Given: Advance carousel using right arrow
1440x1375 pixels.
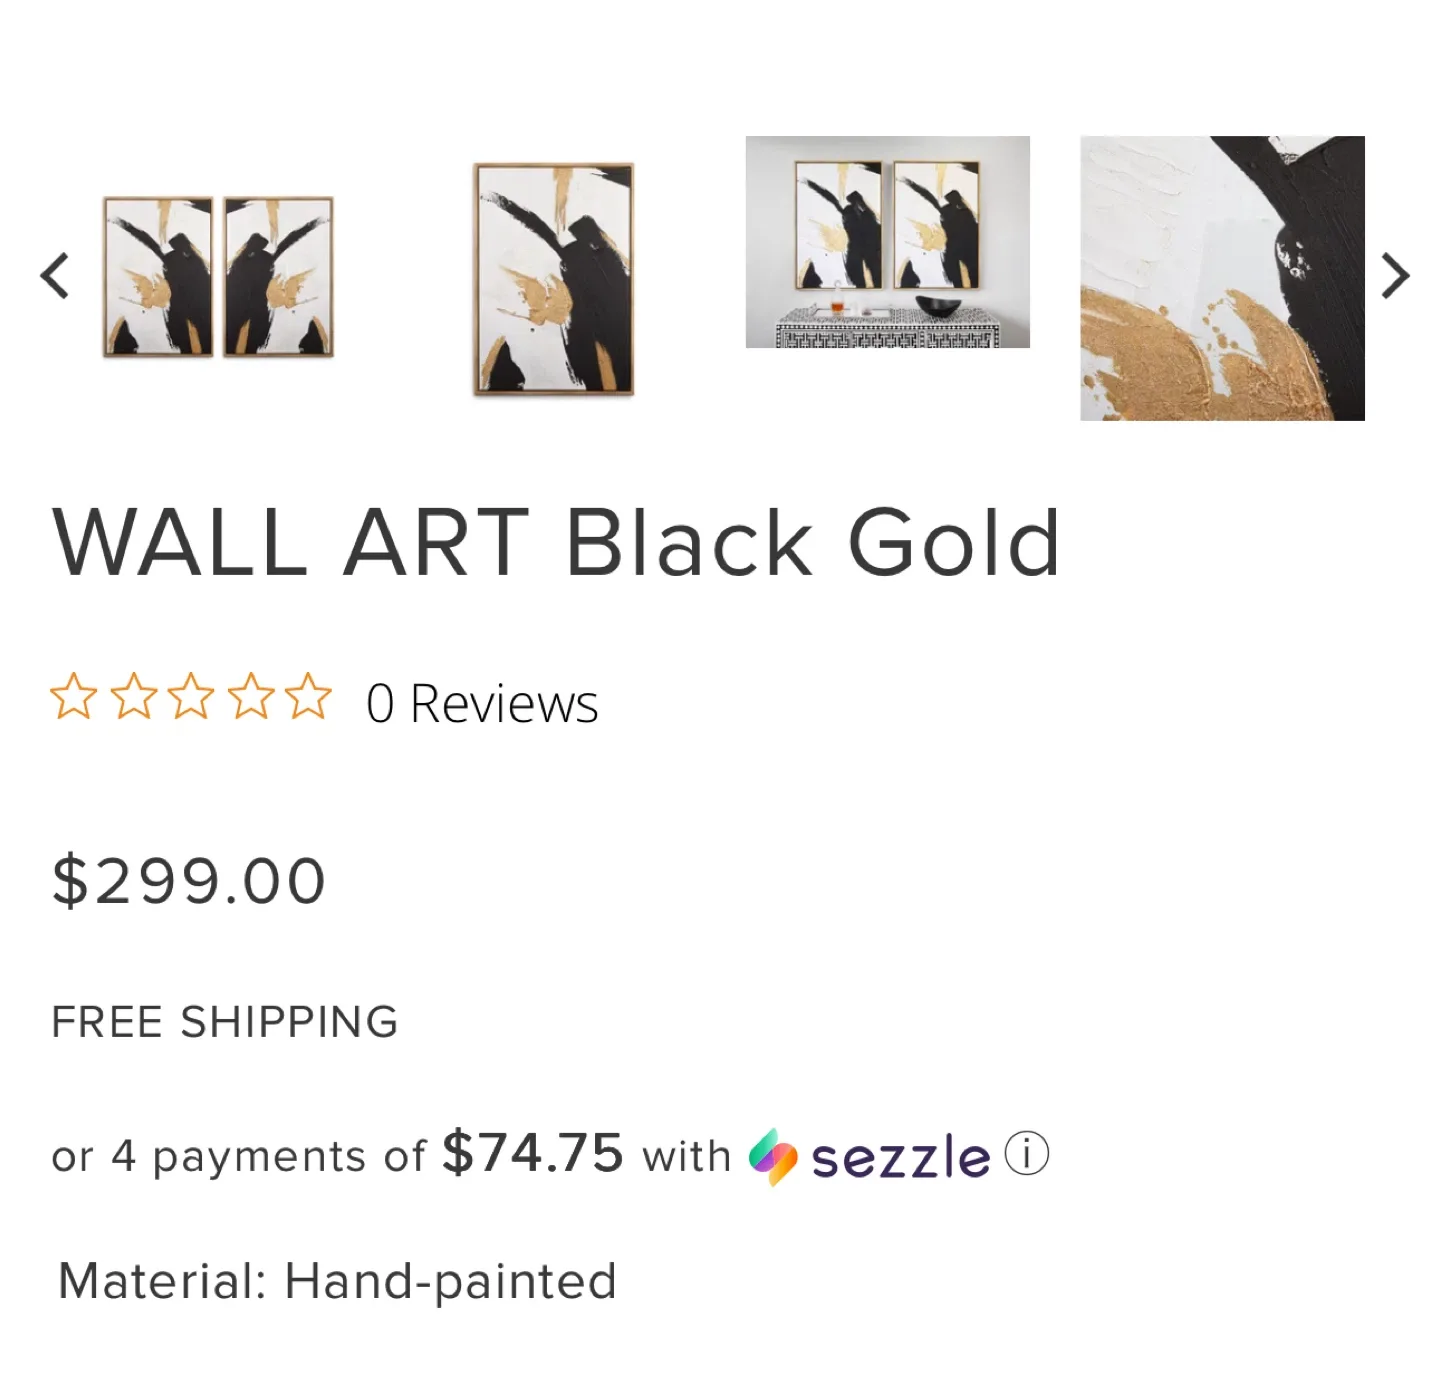Looking at the screenshot, I should [x=1394, y=275].
